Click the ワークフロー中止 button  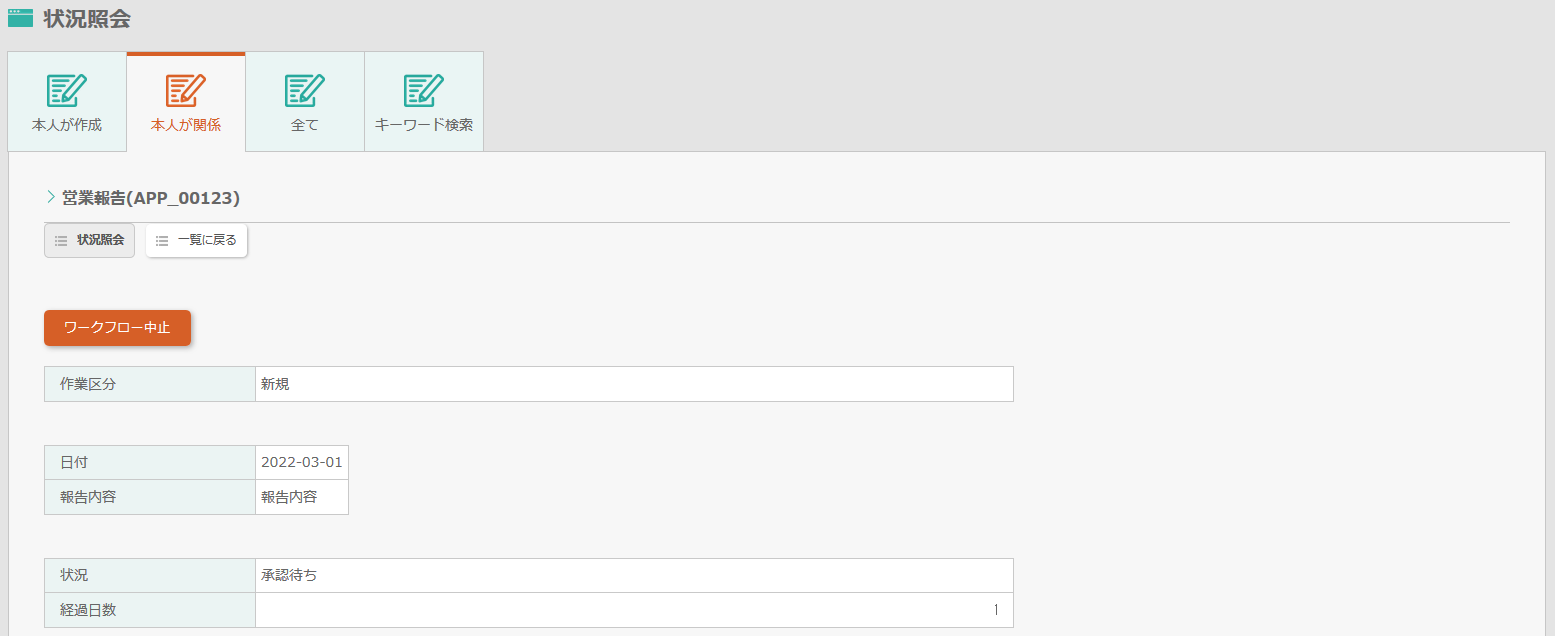pos(117,328)
